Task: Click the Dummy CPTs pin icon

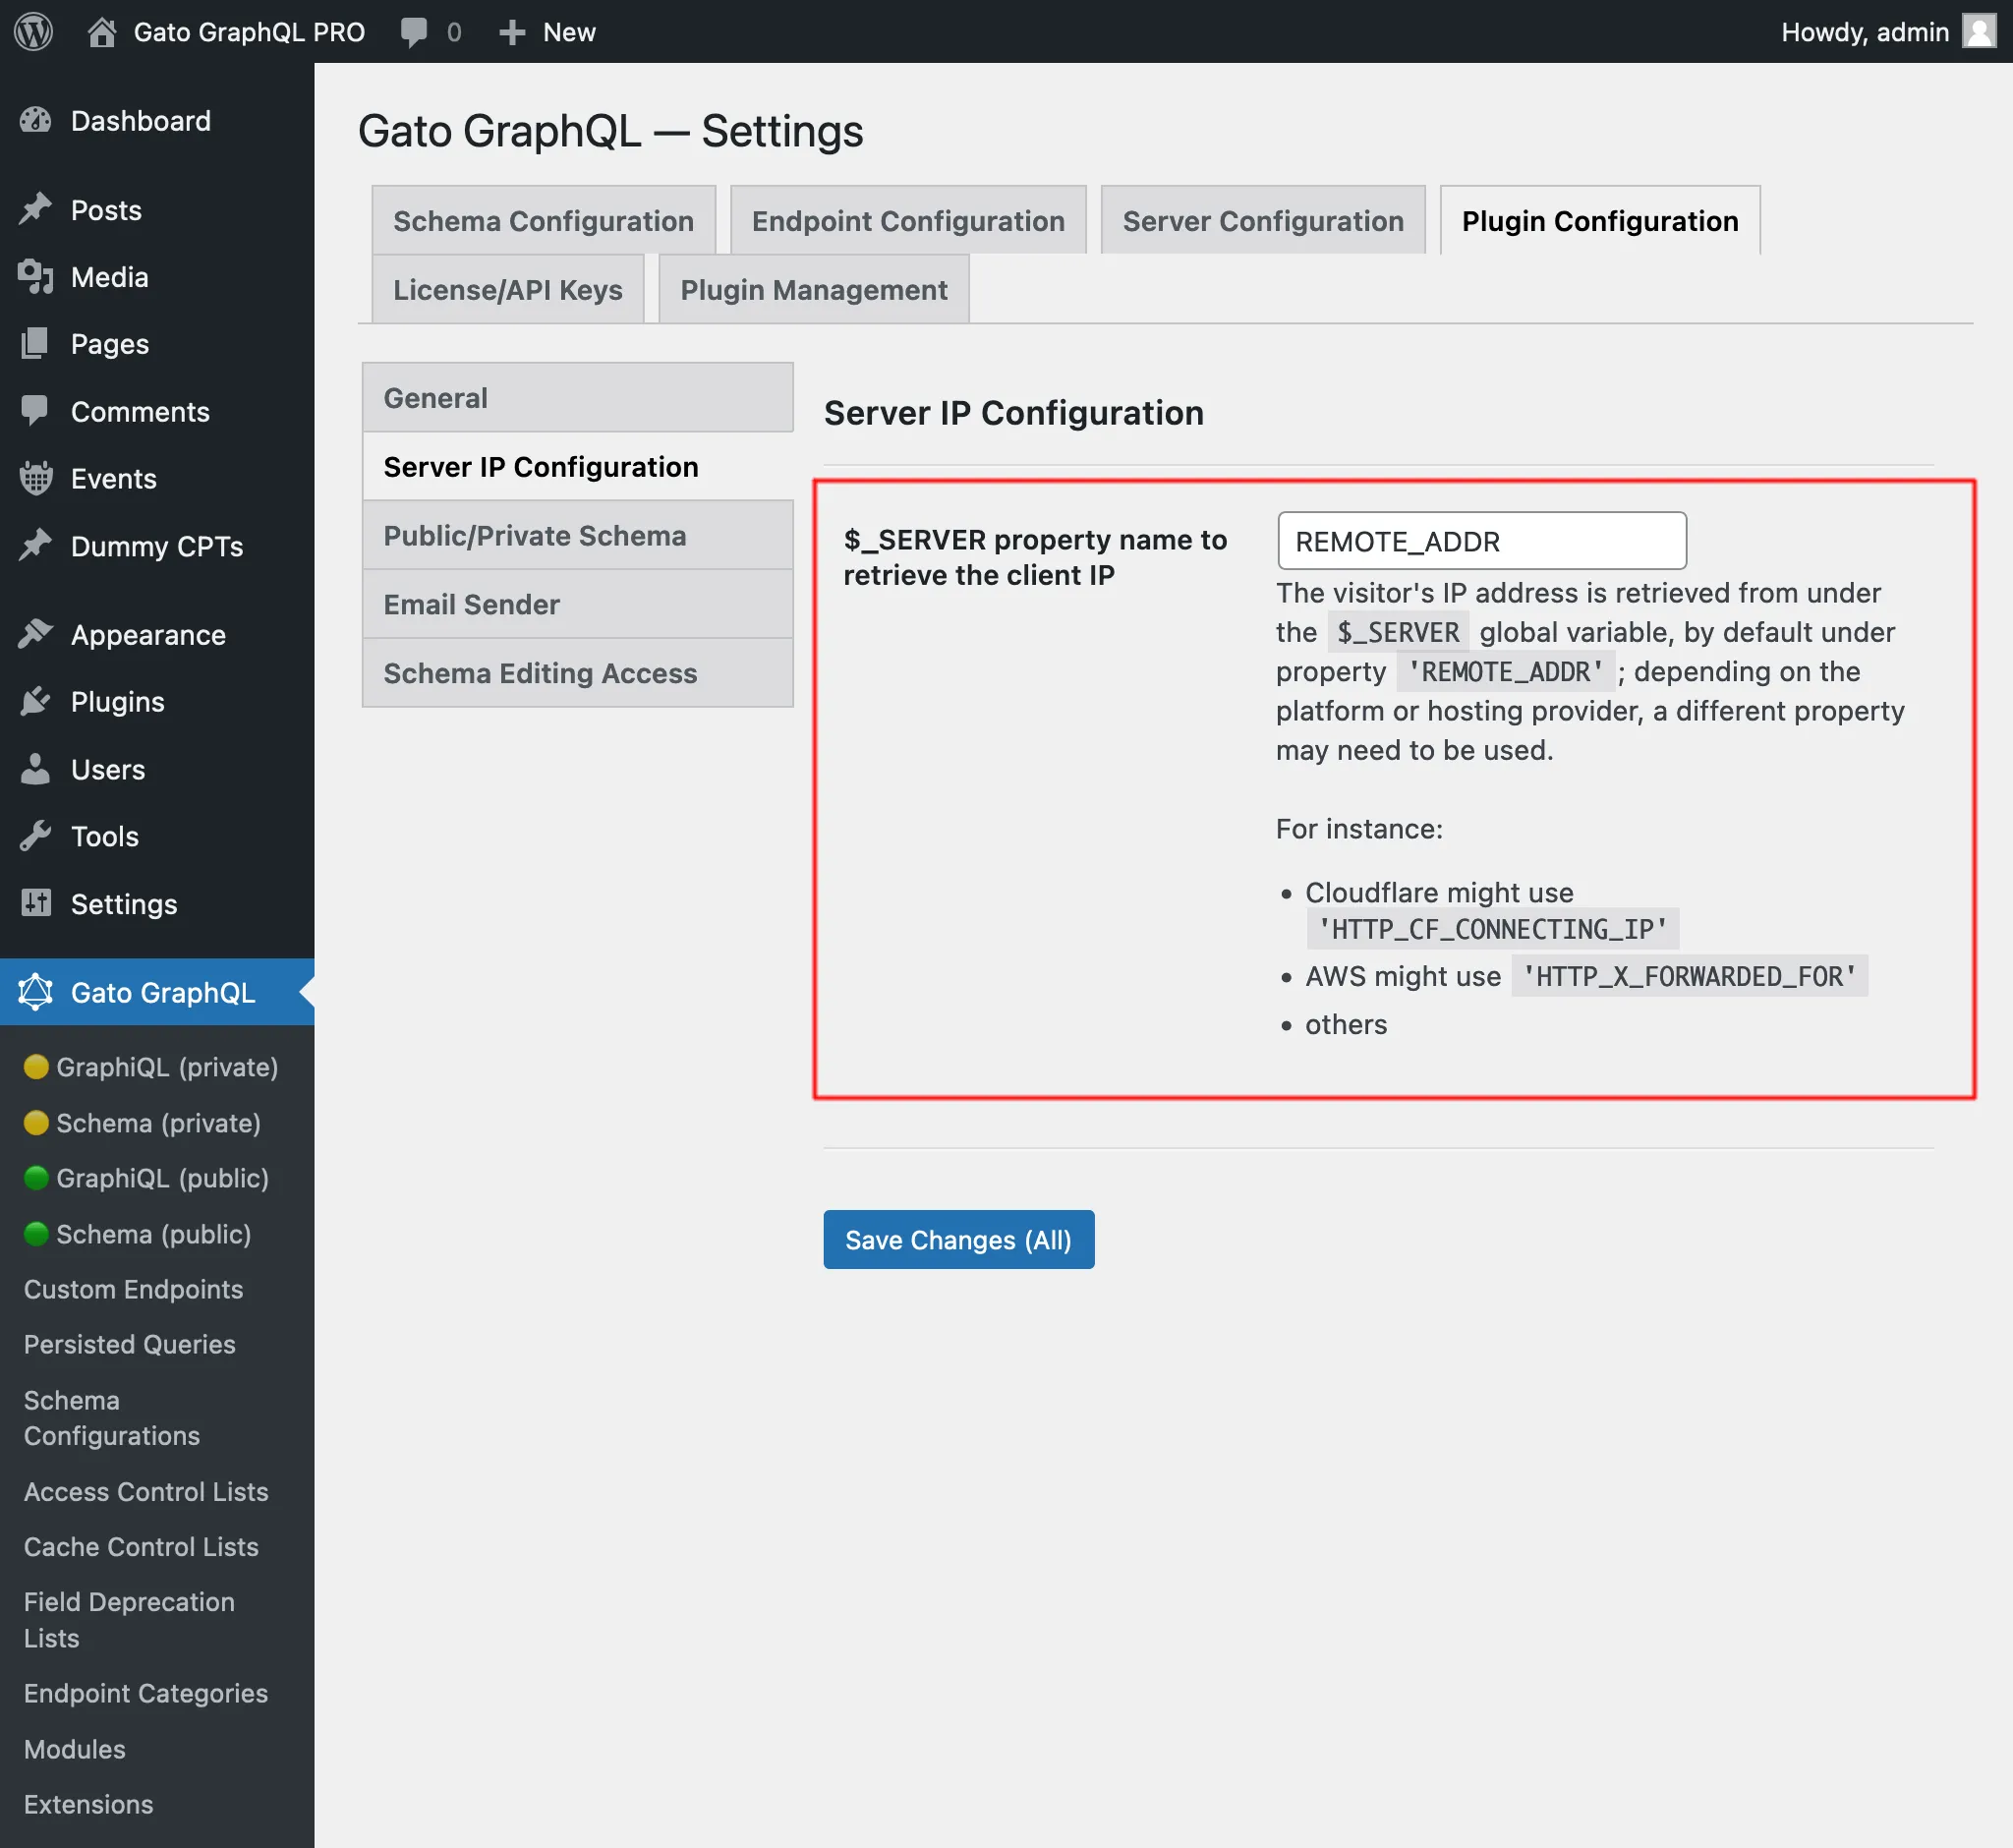Action: coord(36,546)
